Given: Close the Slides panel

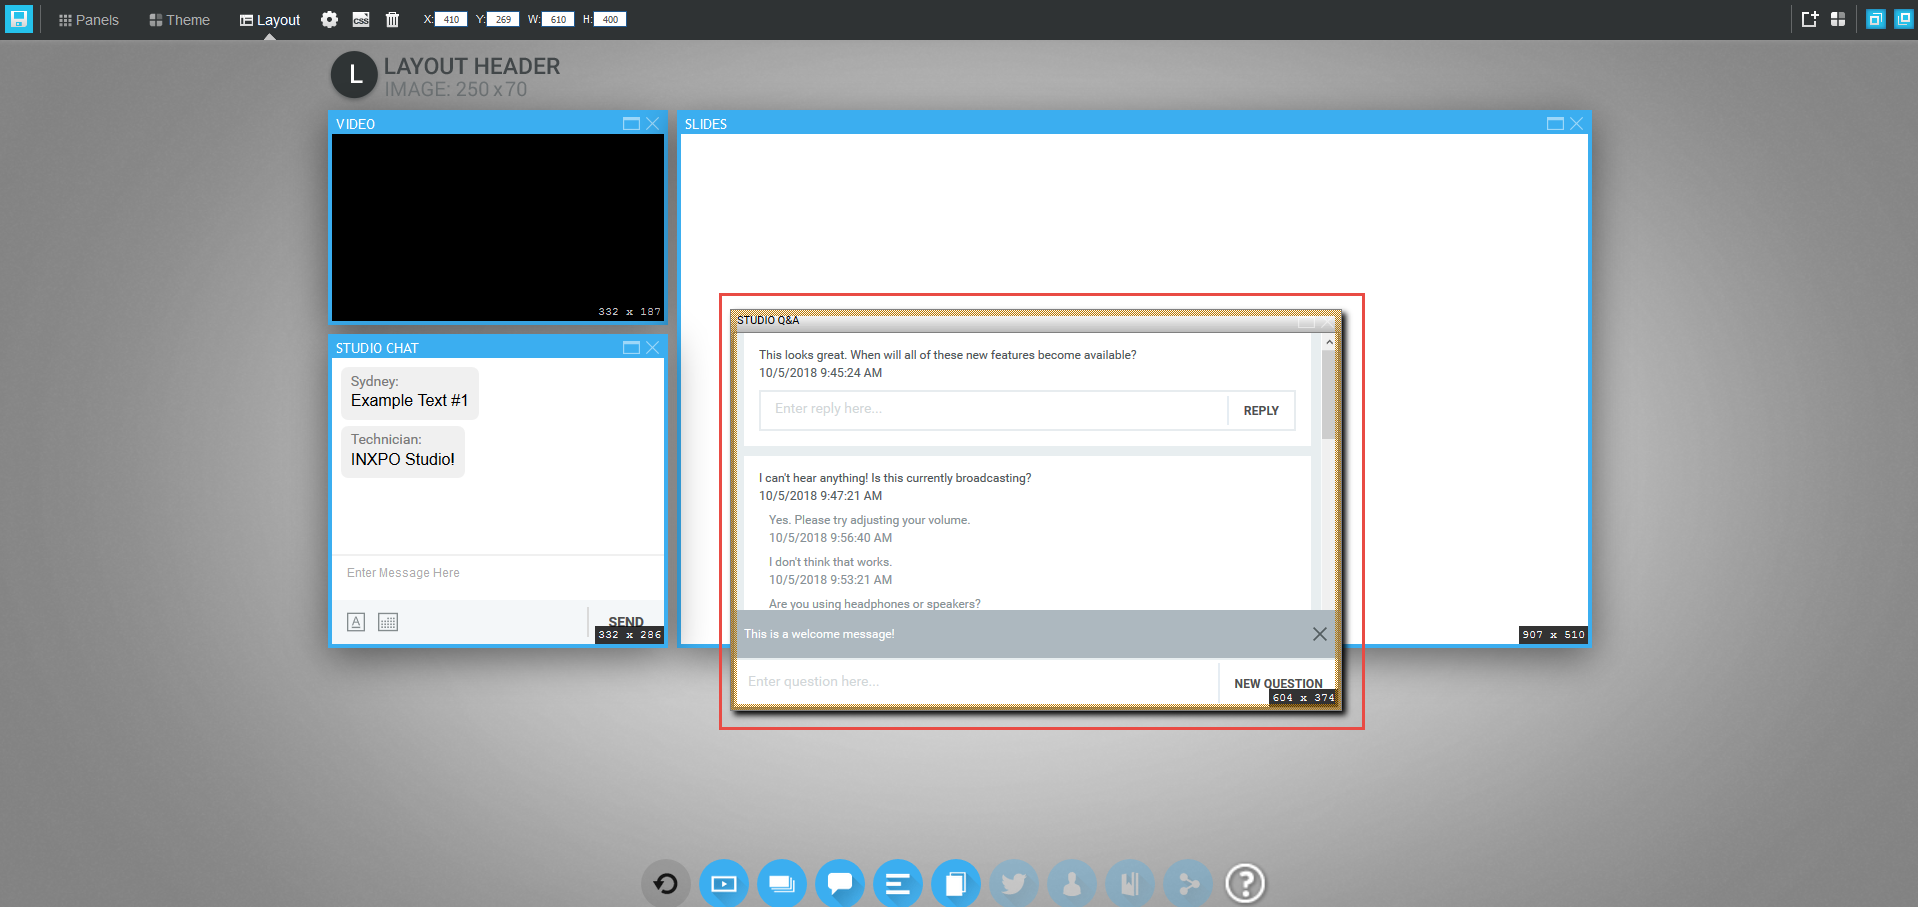Looking at the screenshot, I should tap(1577, 123).
